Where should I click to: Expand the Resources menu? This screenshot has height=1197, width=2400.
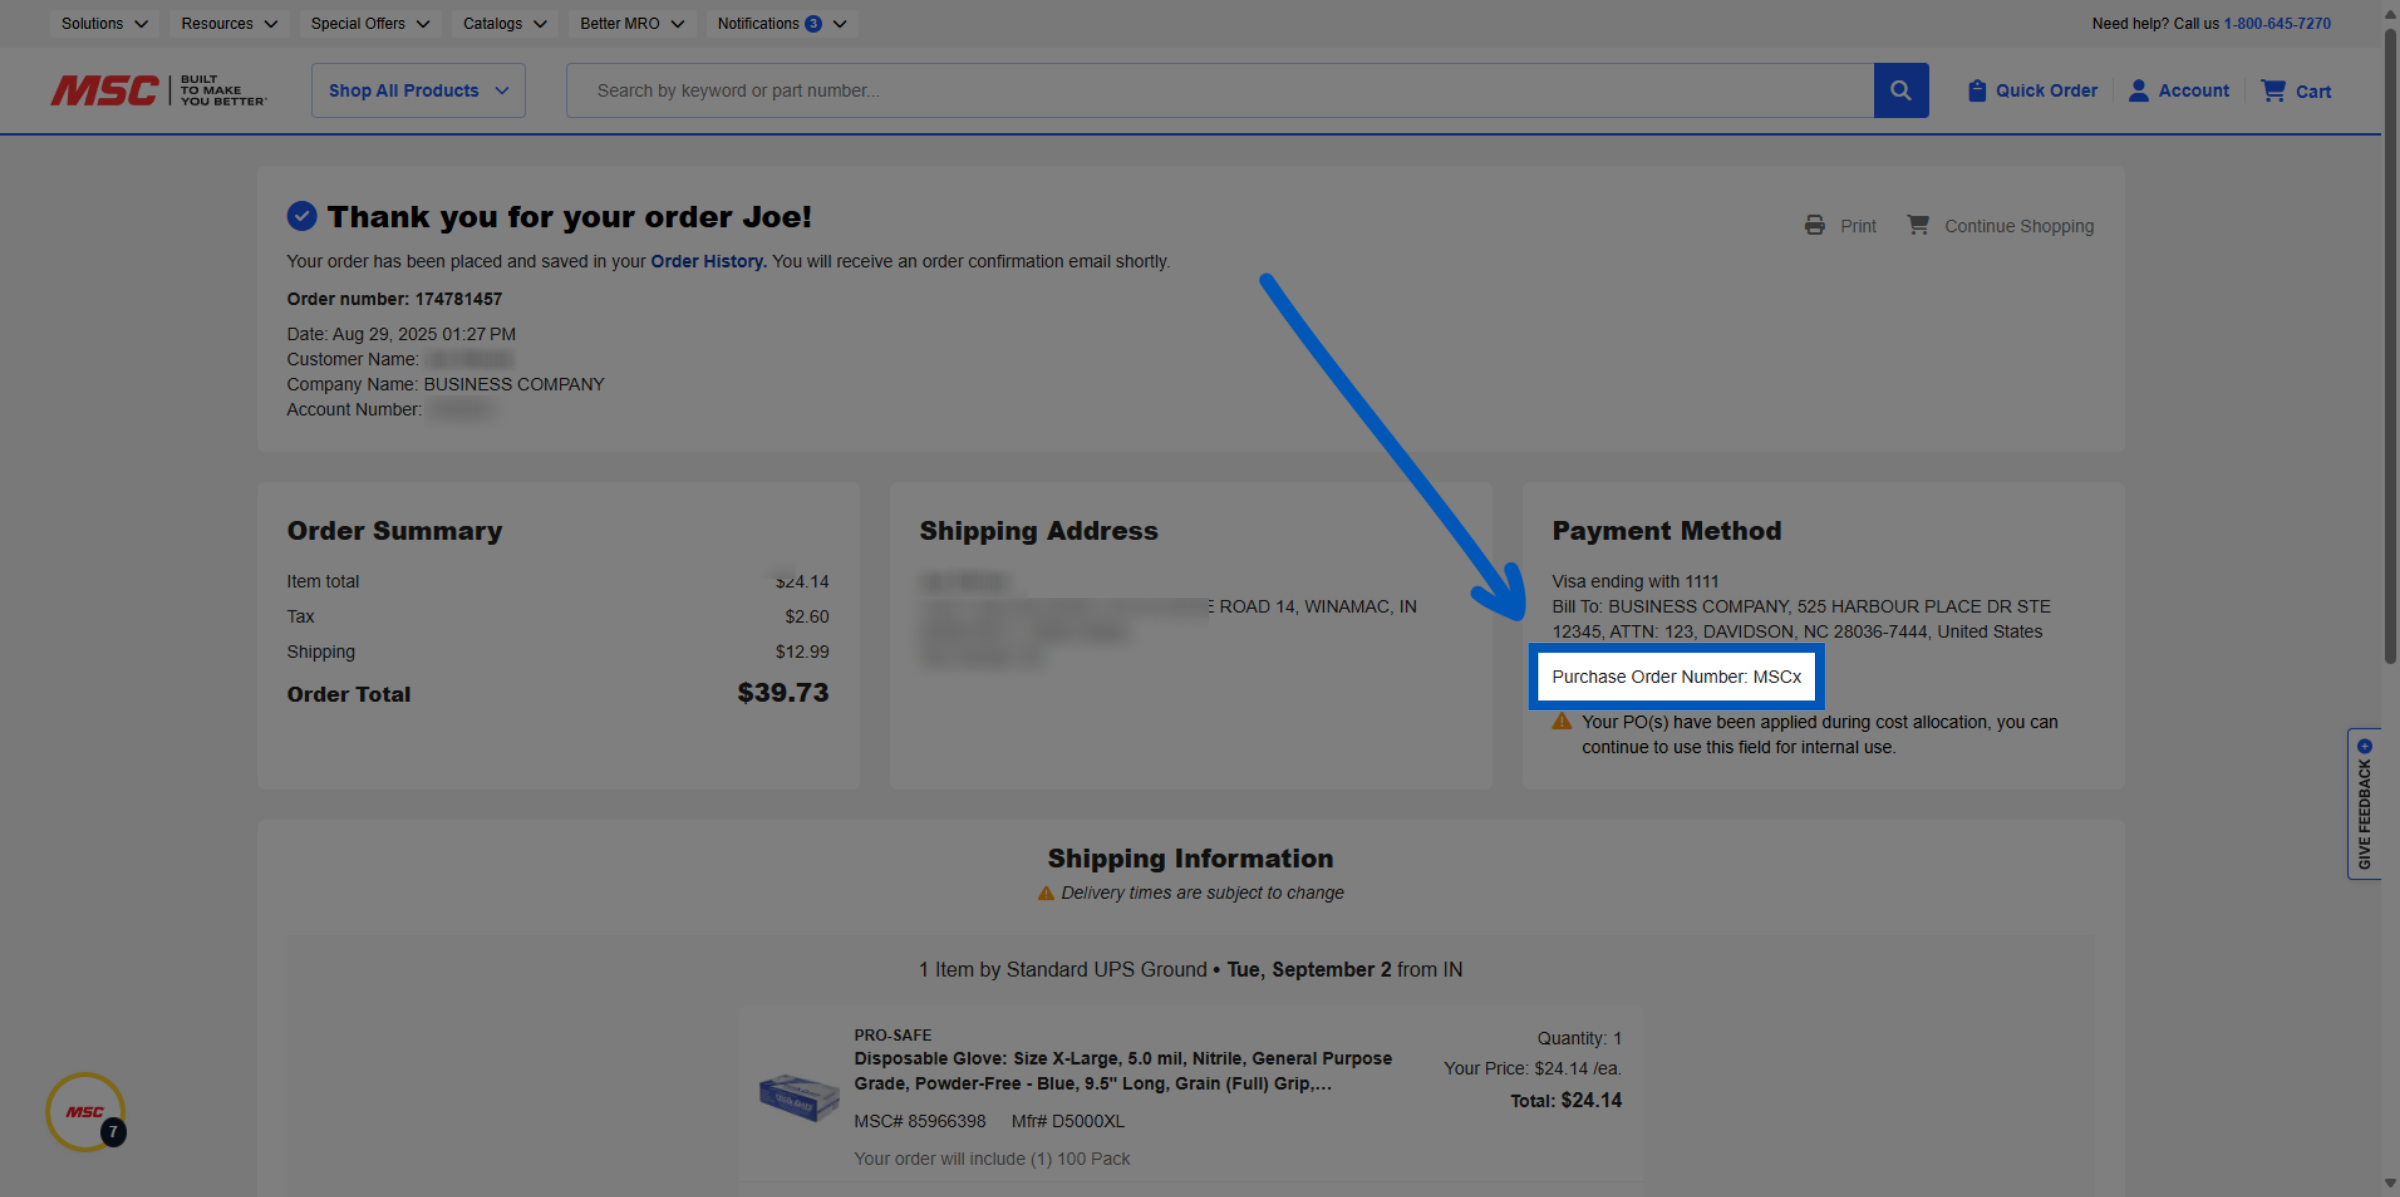[229, 23]
